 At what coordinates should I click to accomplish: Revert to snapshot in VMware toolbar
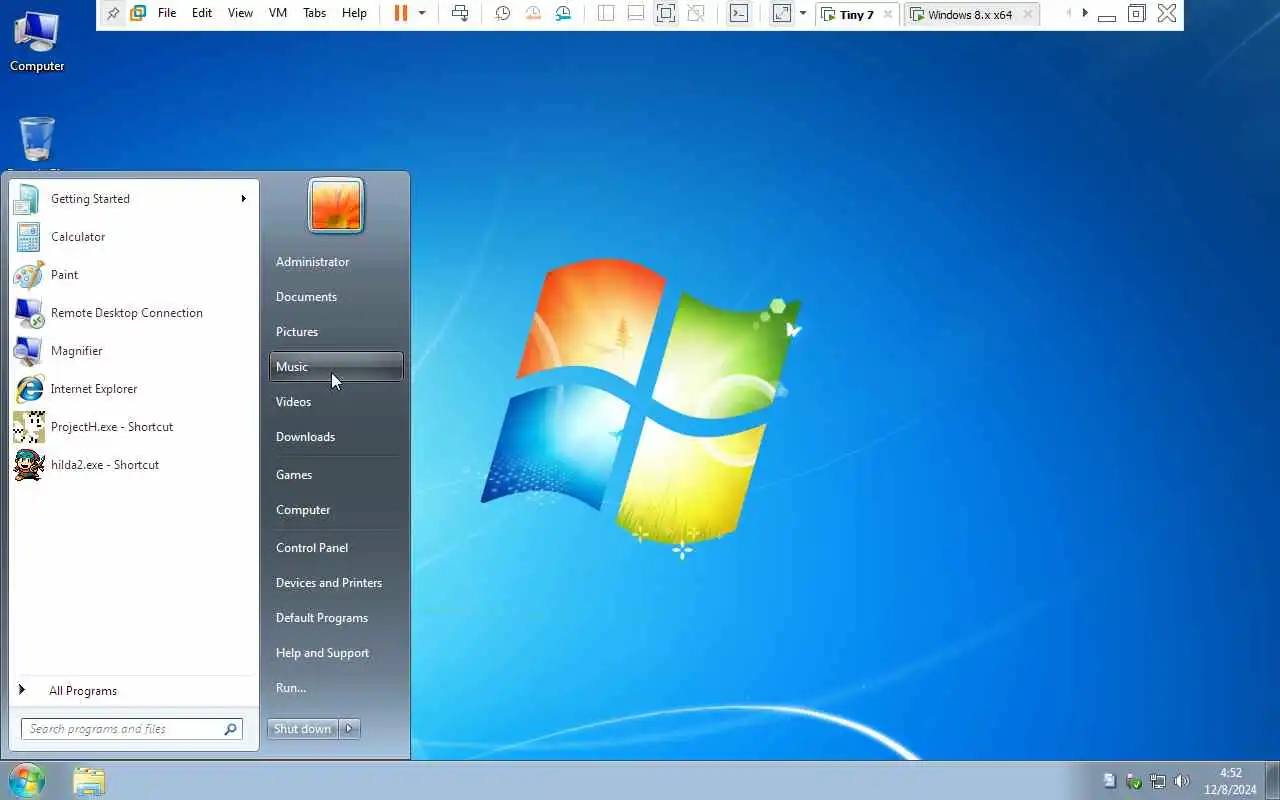coord(533,13)
